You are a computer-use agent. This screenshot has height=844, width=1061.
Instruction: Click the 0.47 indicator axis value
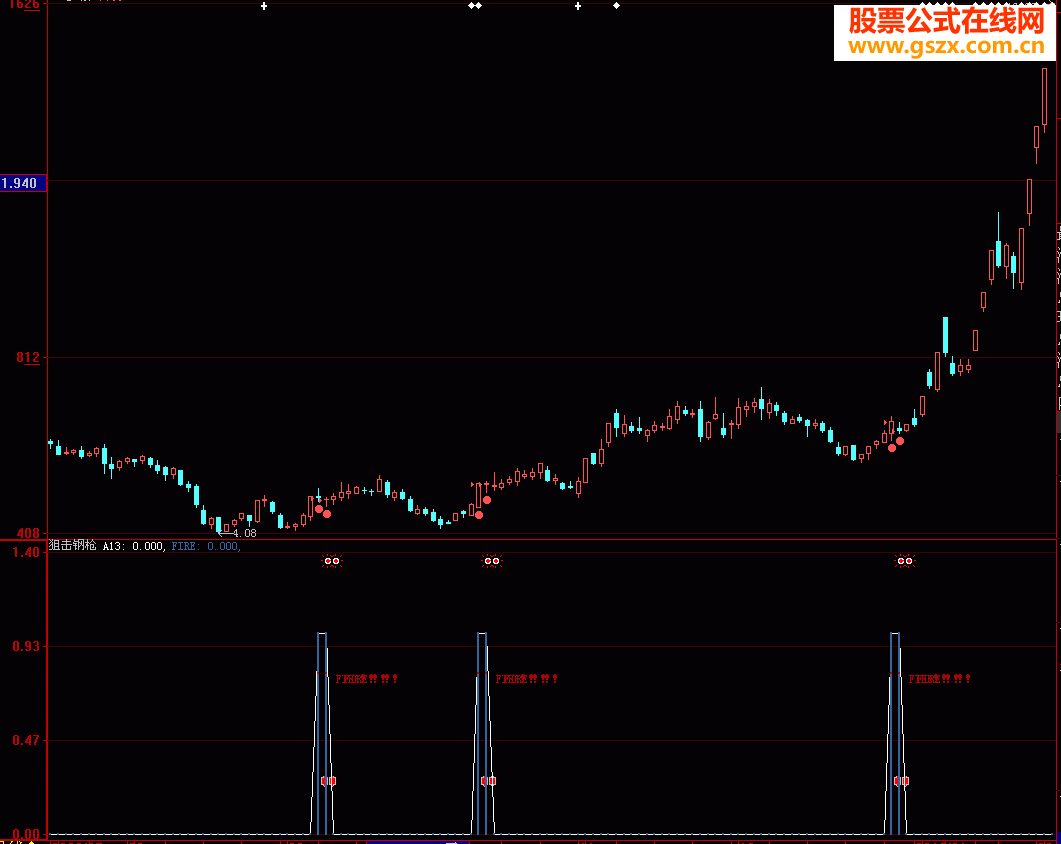coord(26,740)
